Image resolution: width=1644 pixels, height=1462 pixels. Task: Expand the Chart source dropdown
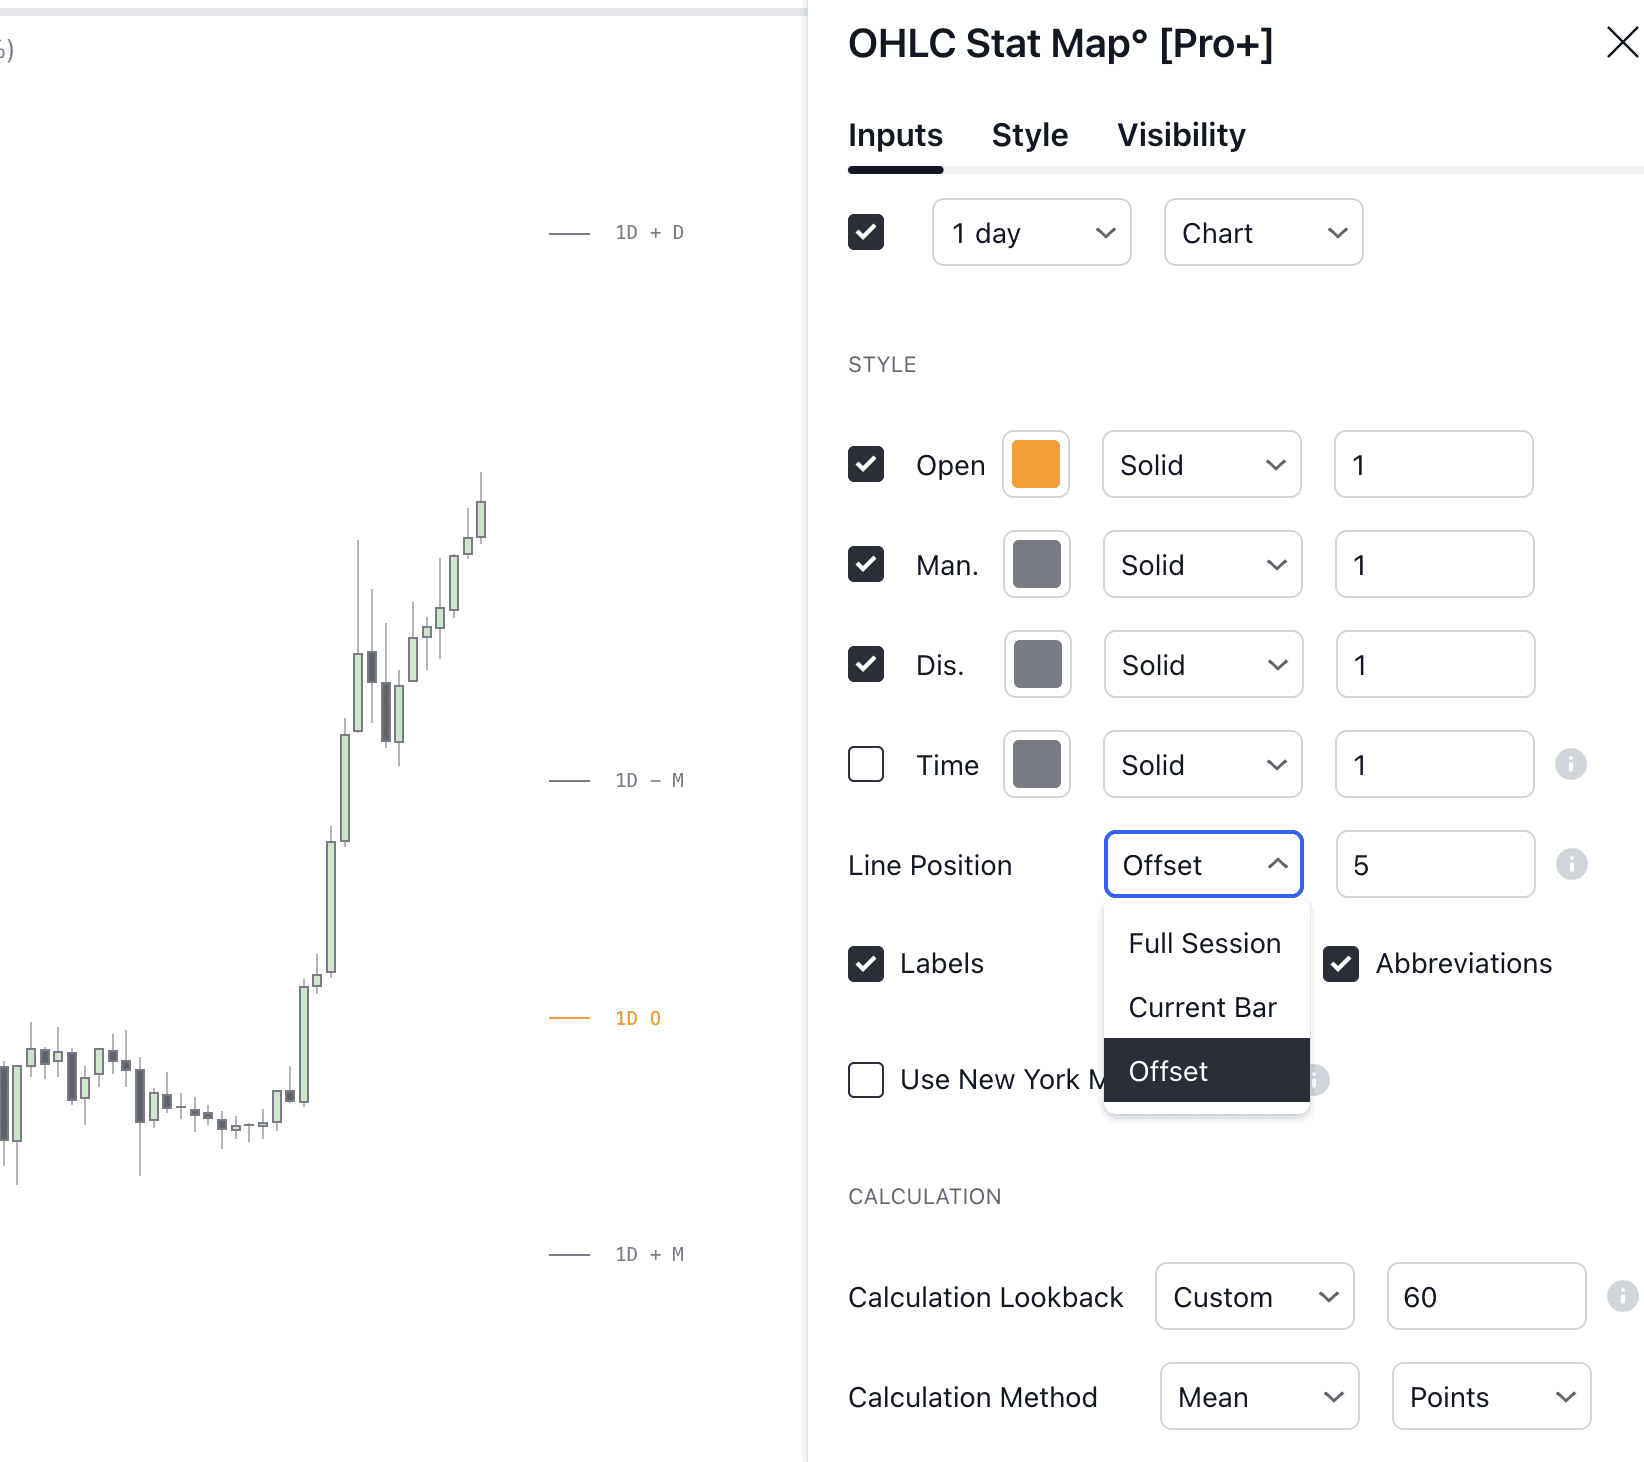pos(1263,233)
